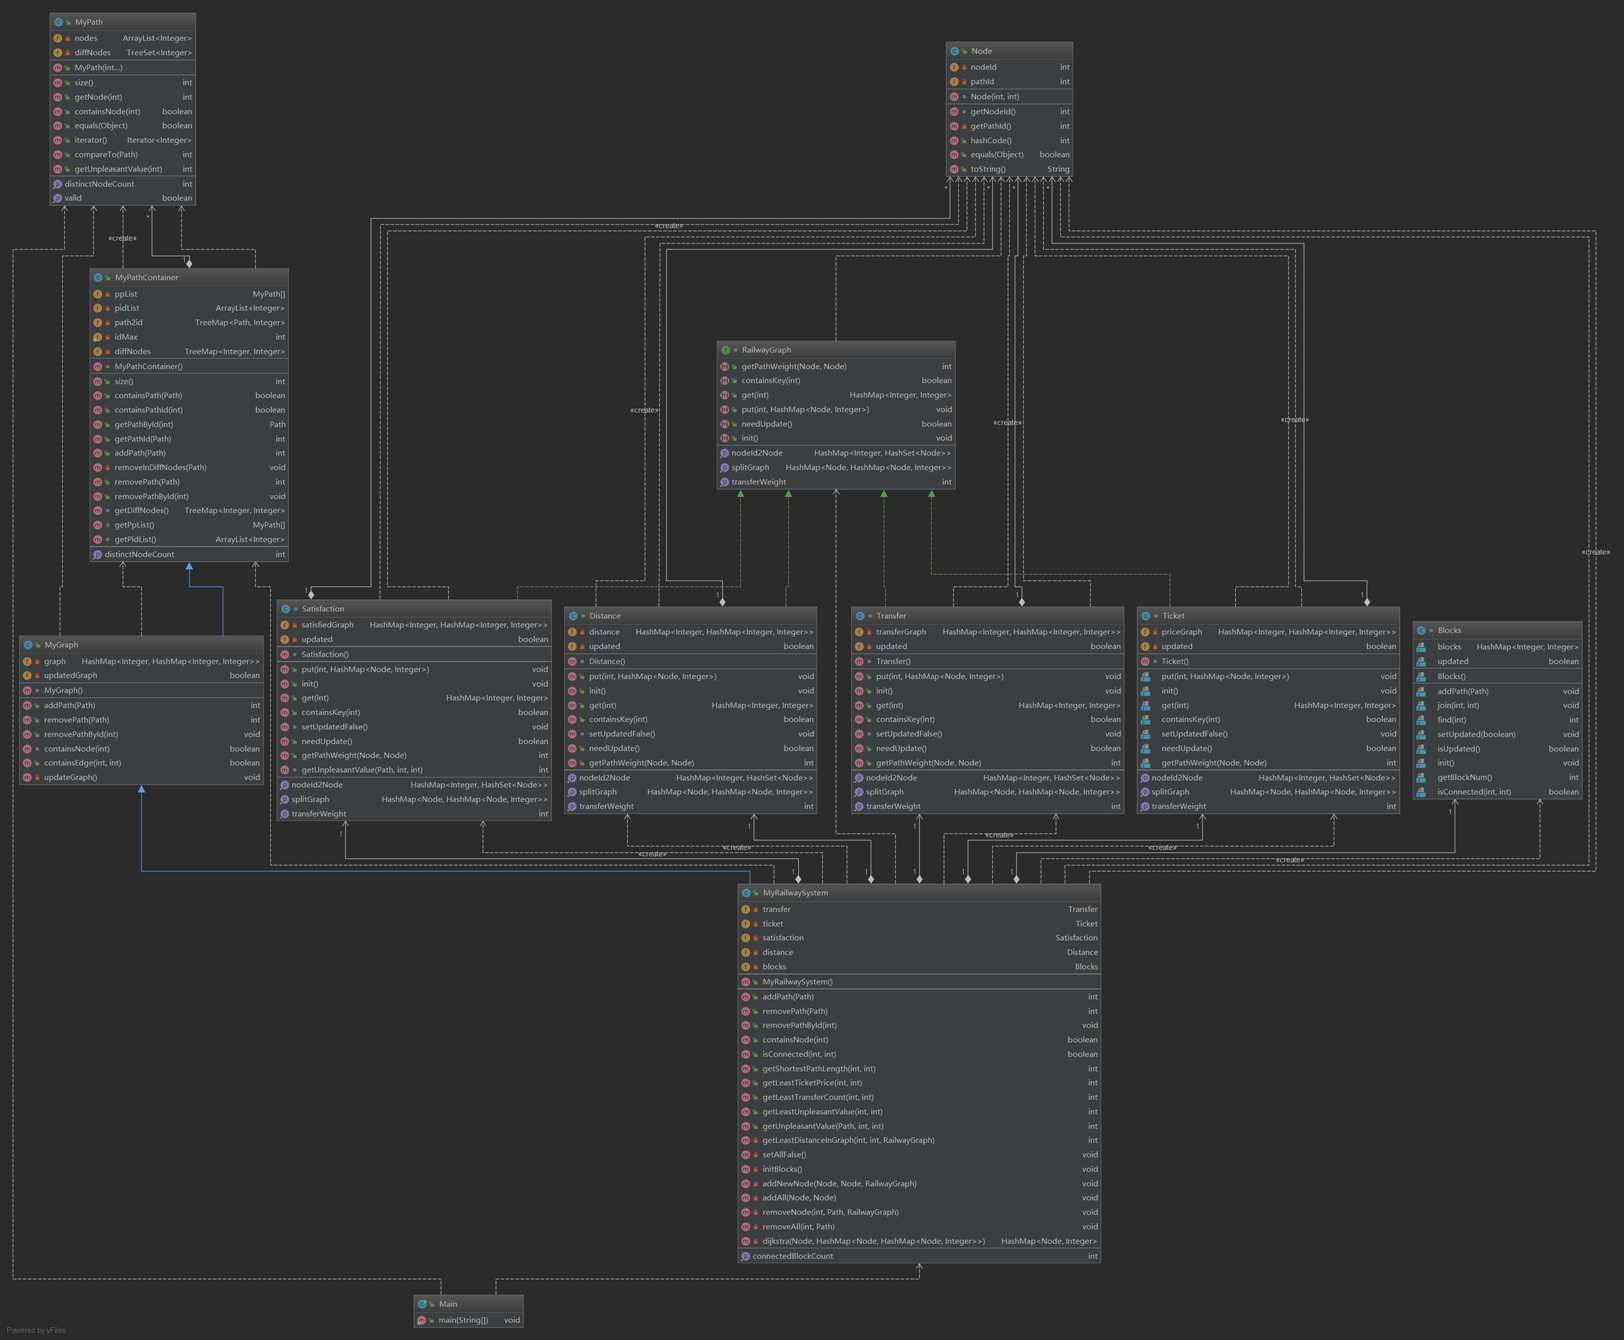This screenshot has height=1340, width=1624.
Task: Click method icon beside dijkstra in MyRailwaySystem
Action: [746, 1242]
